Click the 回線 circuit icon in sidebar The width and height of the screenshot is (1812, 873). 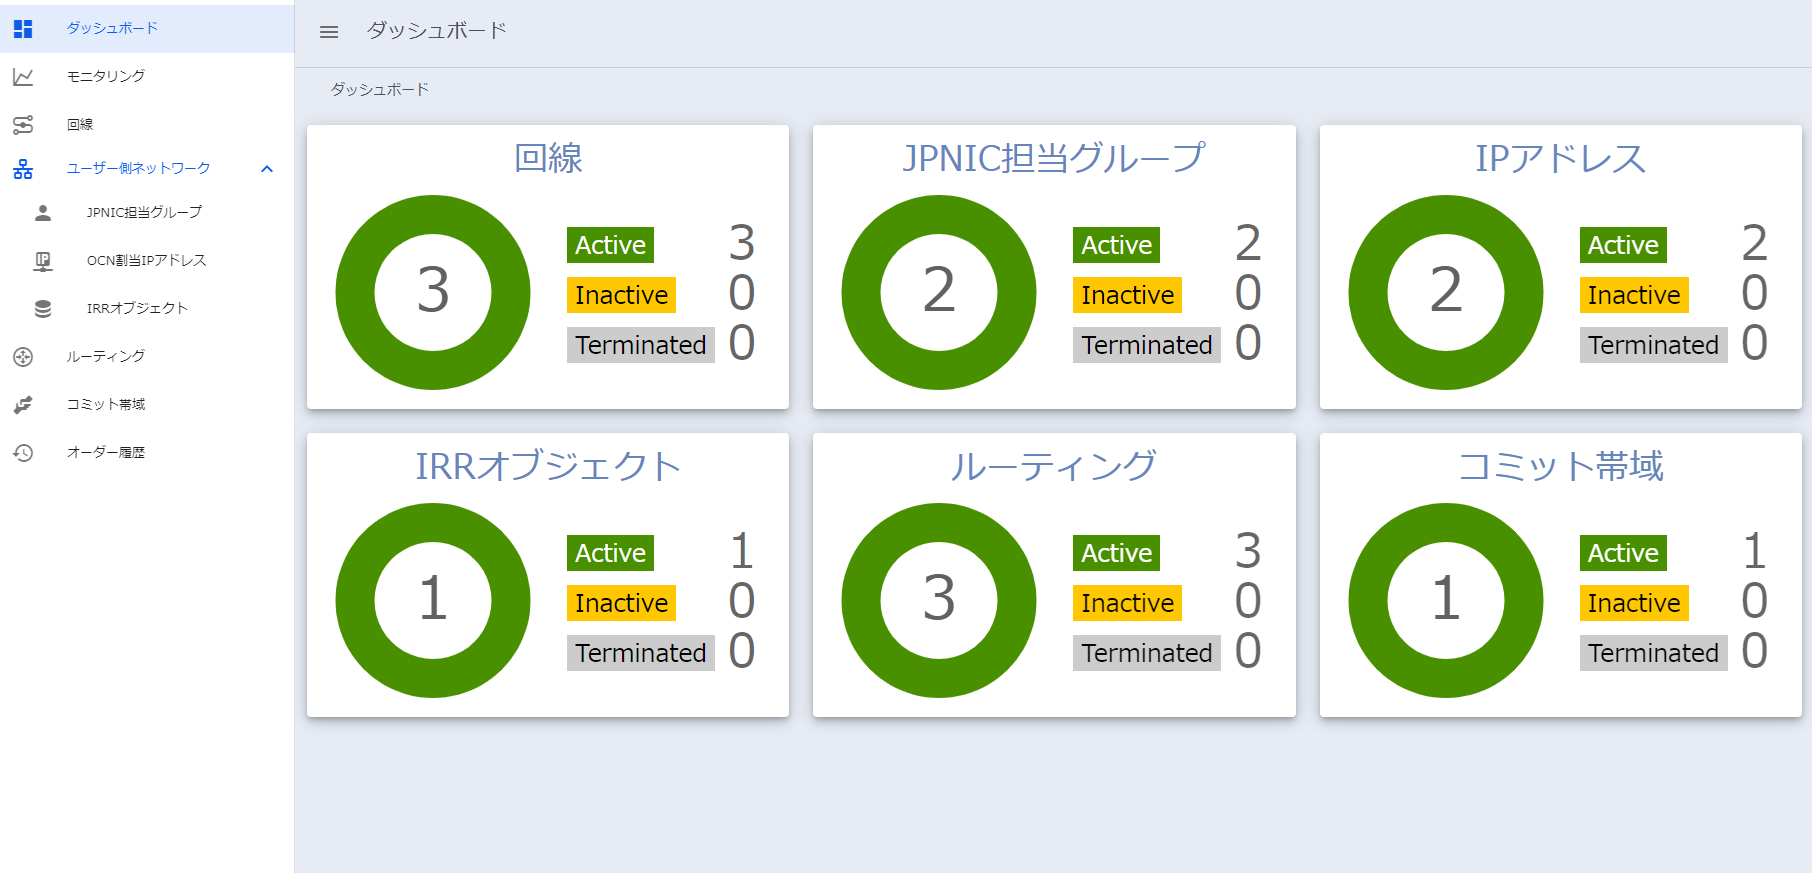click(23, 125)
